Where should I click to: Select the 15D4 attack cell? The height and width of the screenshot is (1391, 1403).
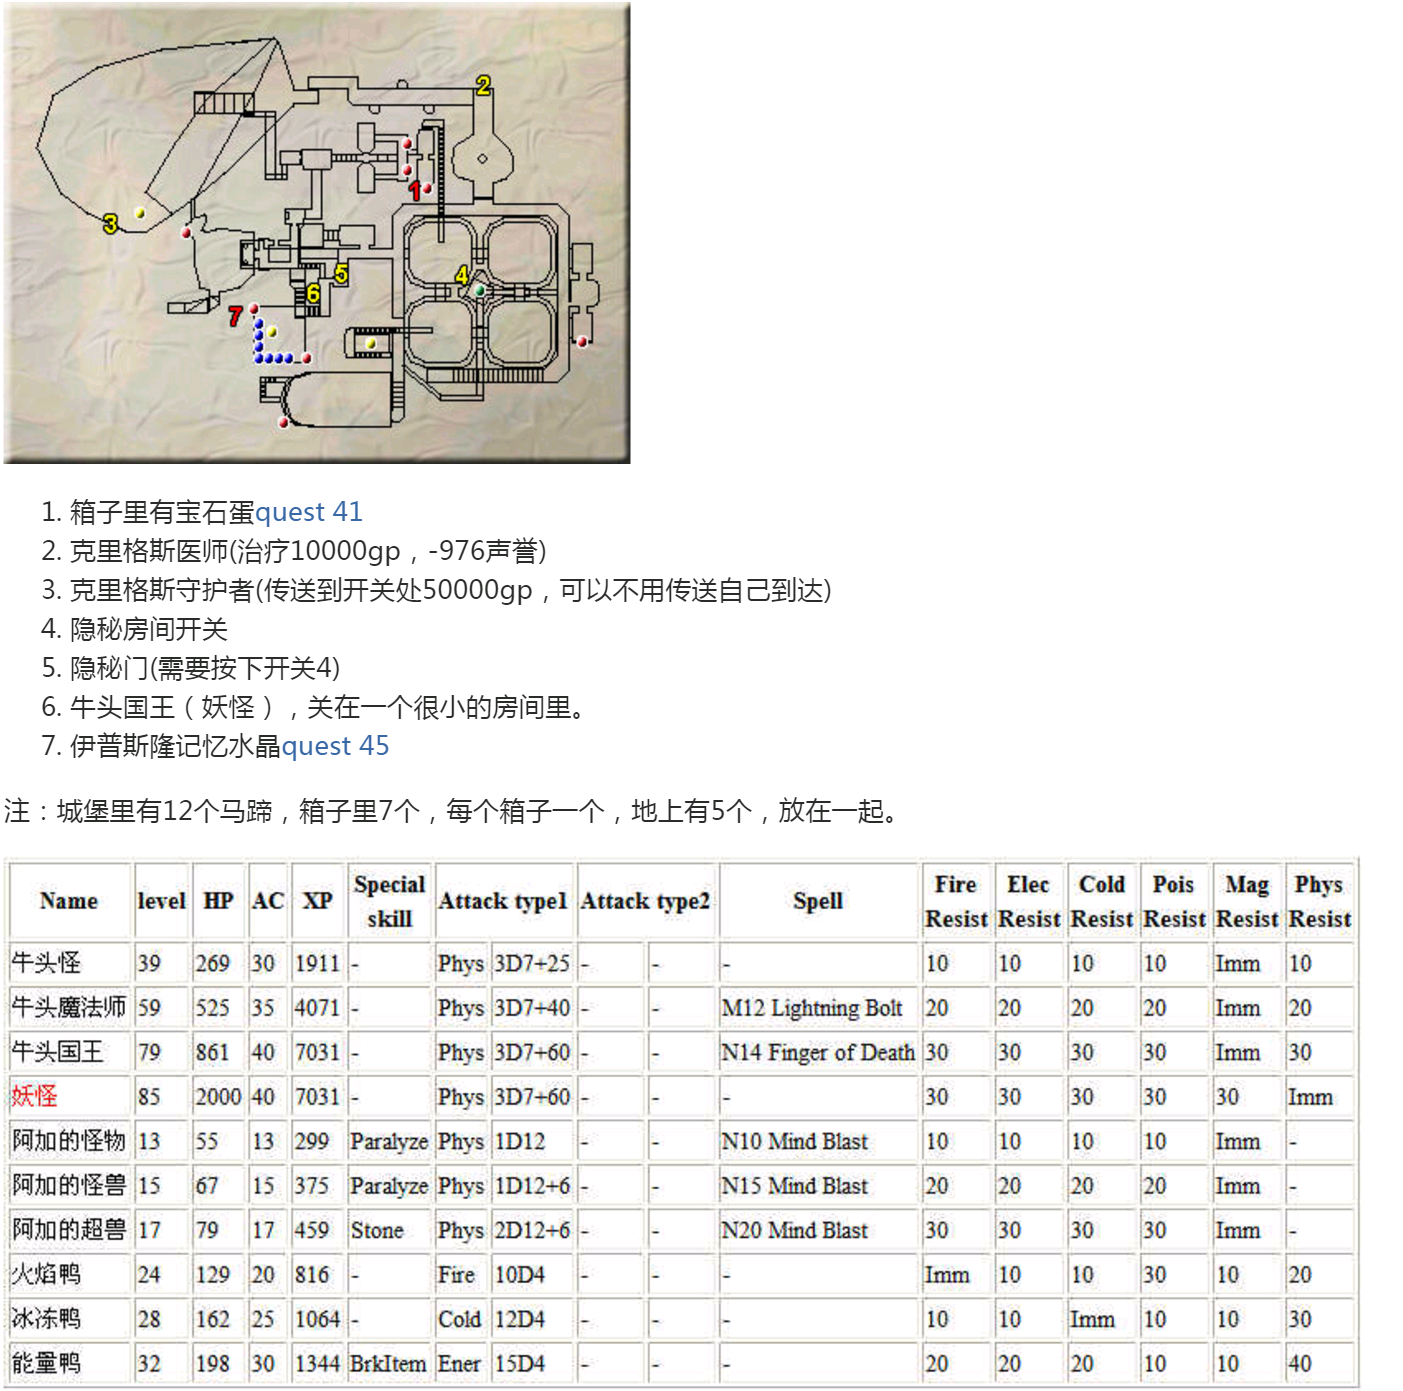coord(532,1364)
